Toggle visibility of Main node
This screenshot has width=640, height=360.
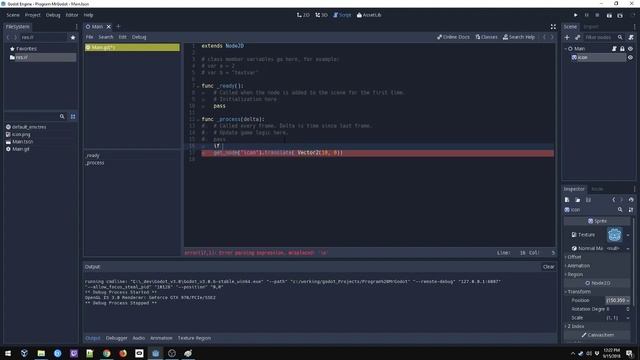pos(630,49)
